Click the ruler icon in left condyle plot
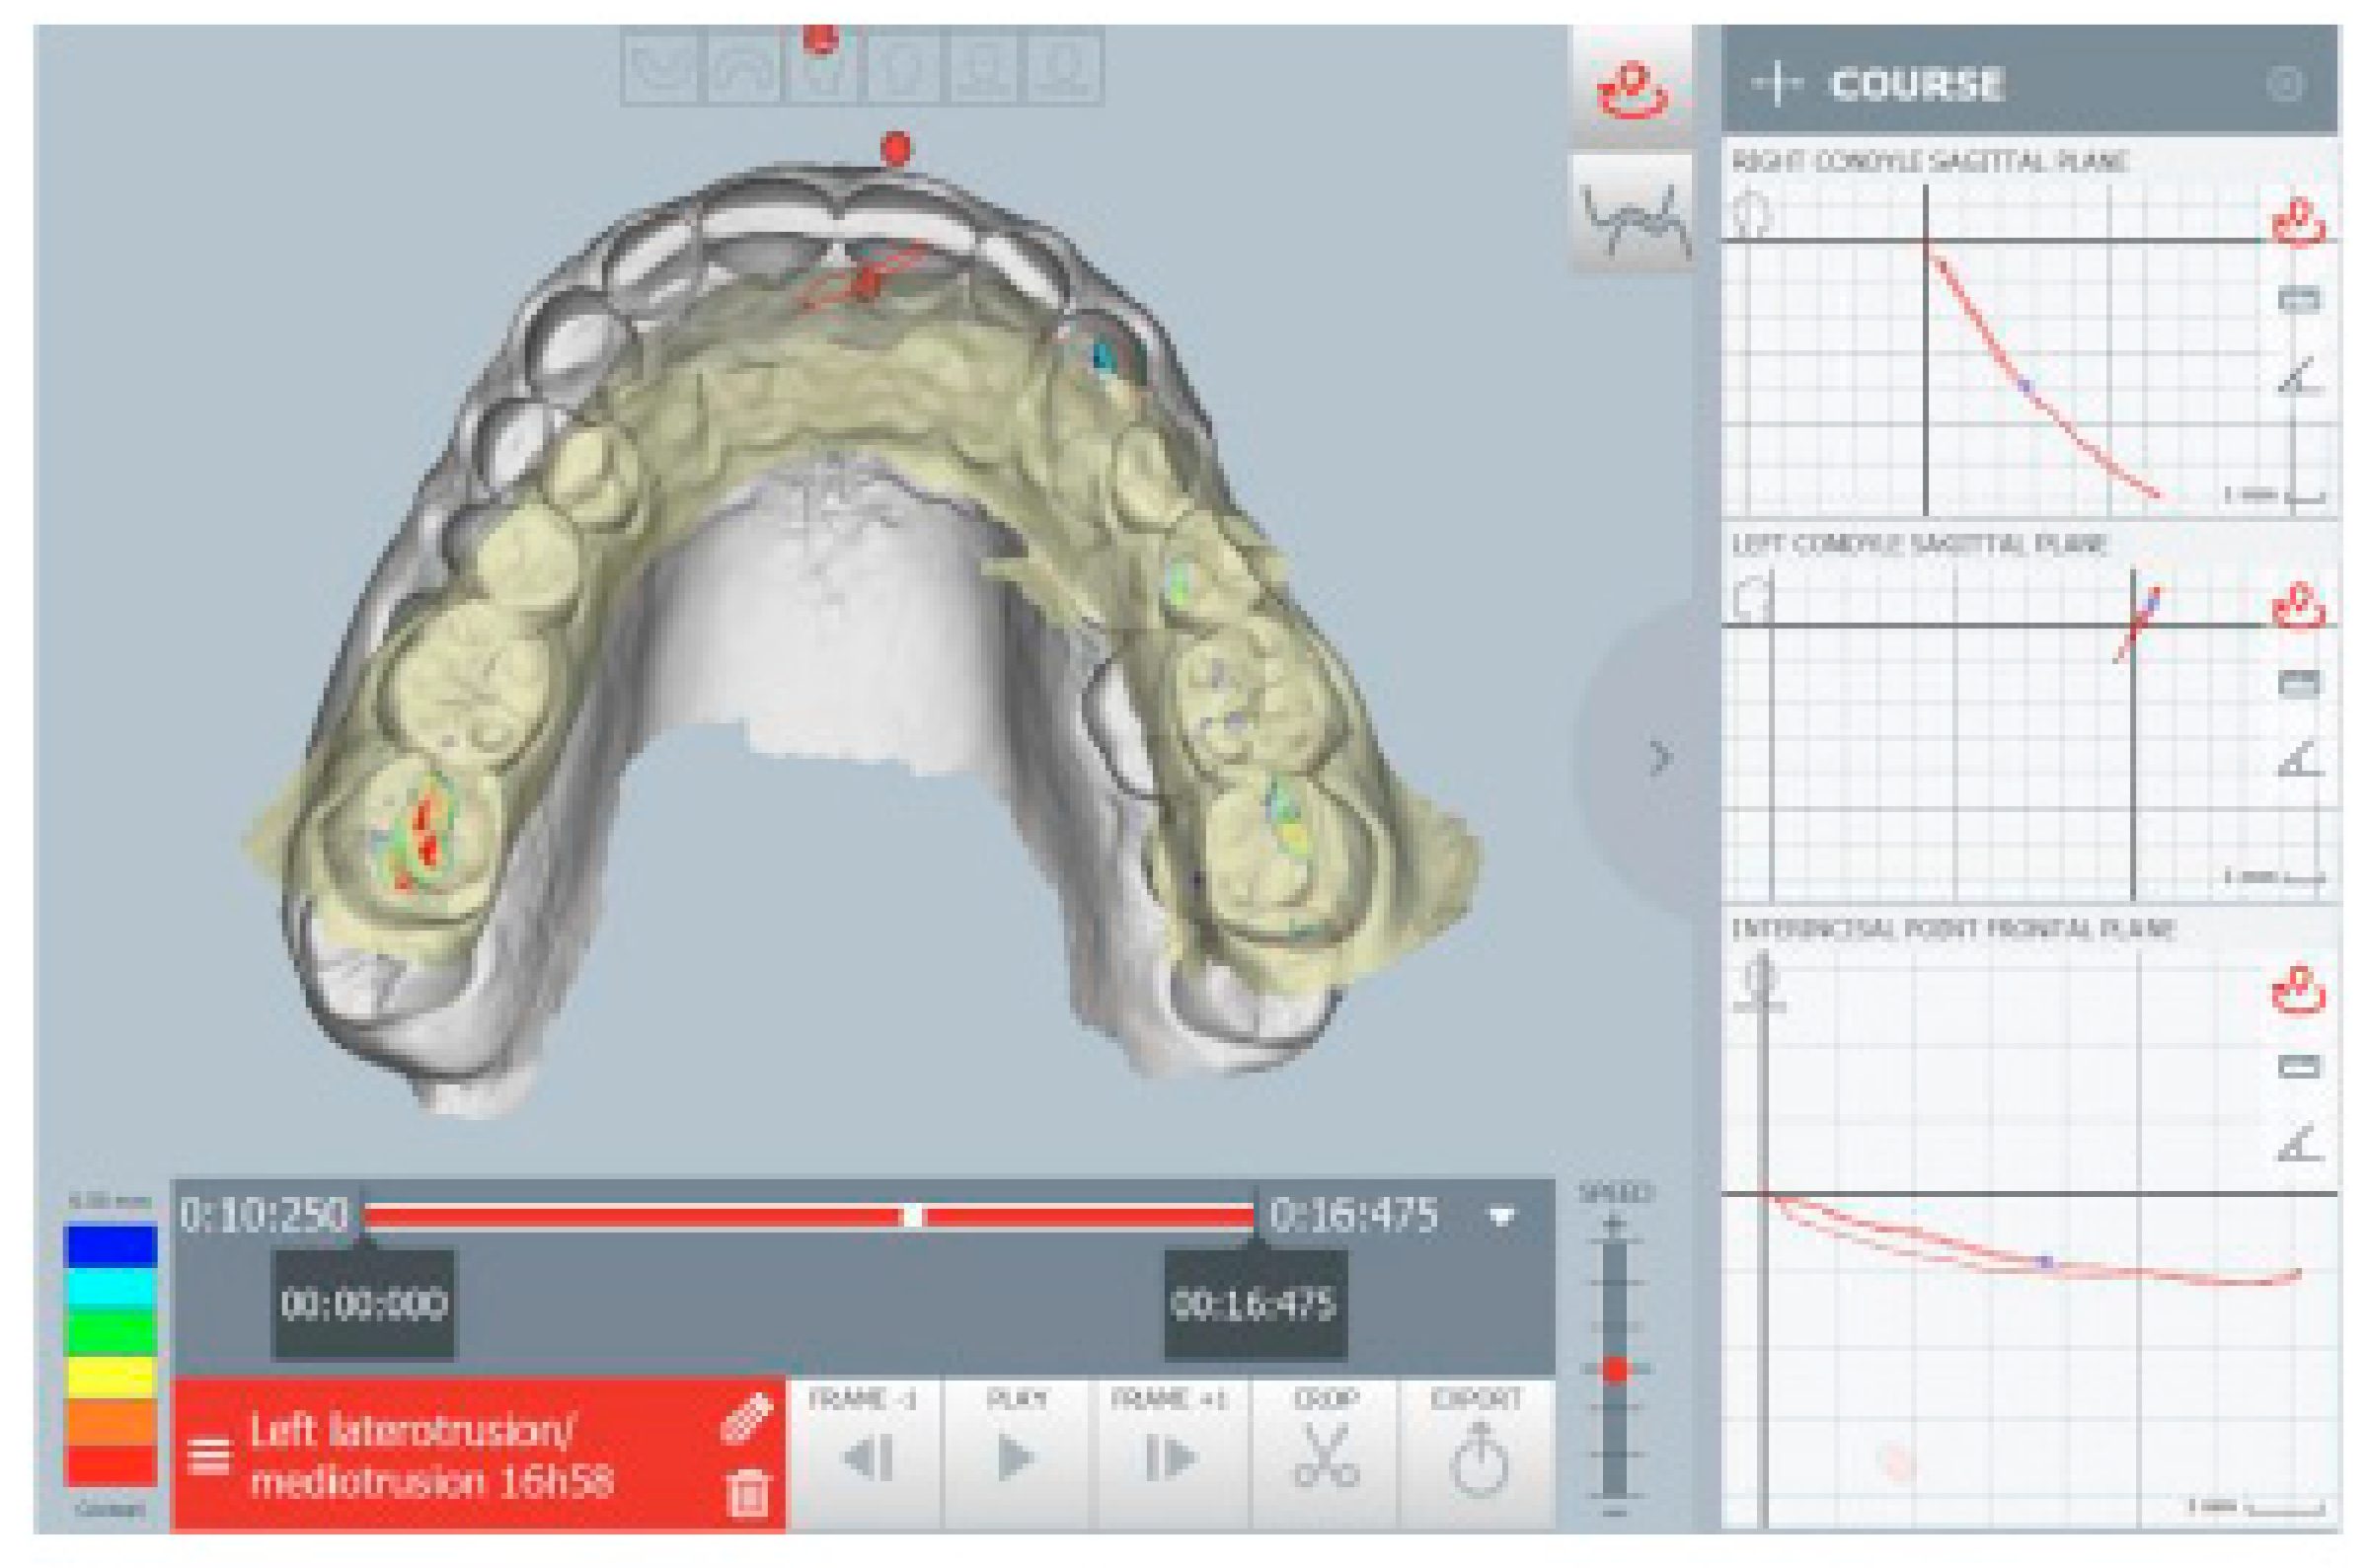The width and height of the screenshot is (2367, 1568). (2297, 683)
